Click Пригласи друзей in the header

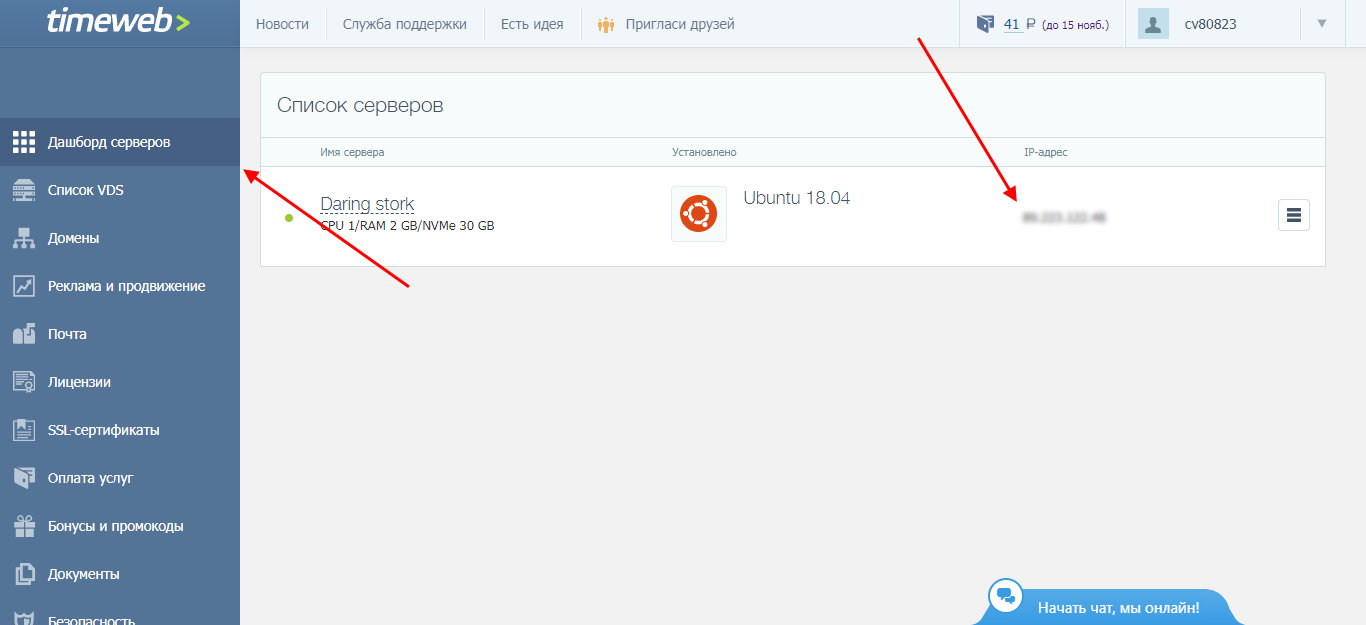pyautogui.click(x=679, y=24)
